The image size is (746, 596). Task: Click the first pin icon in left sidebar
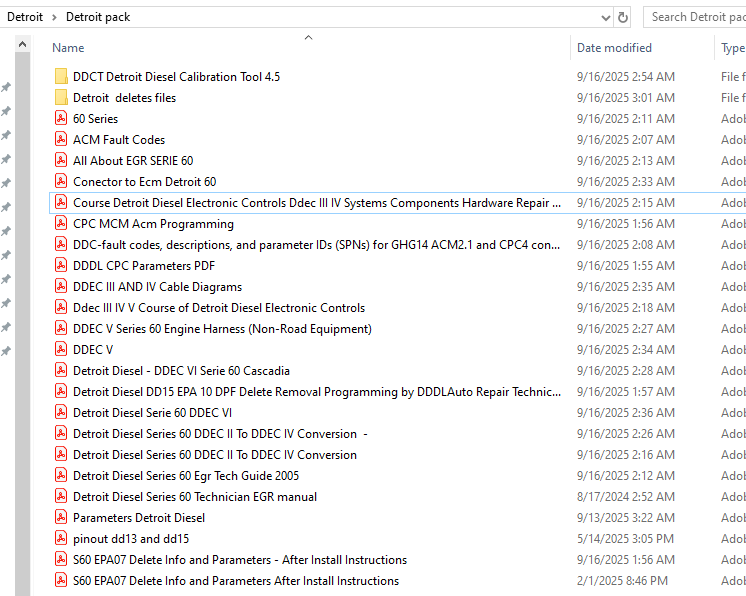(x=6, y=88)
